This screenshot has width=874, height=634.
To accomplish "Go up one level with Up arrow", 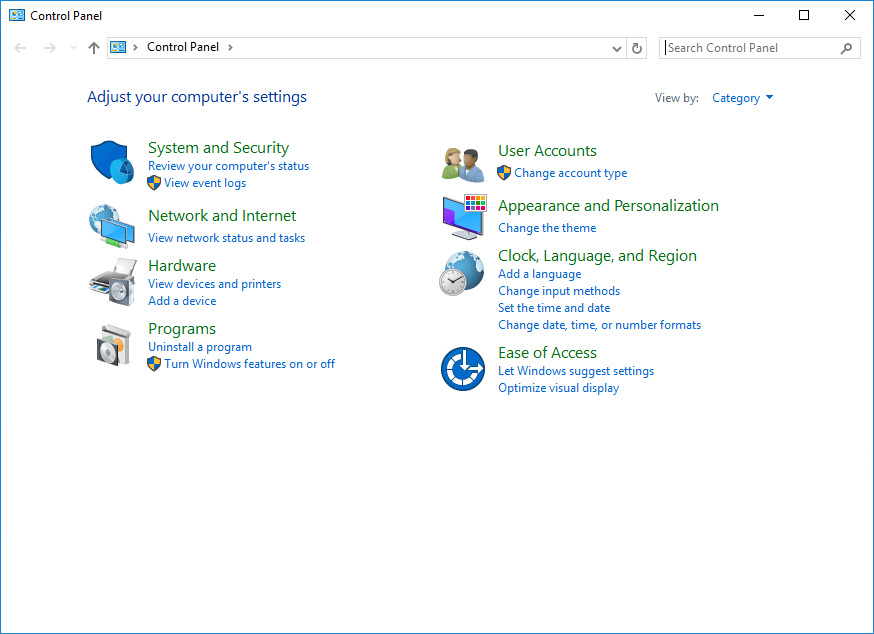I will (x=94, y=48).
